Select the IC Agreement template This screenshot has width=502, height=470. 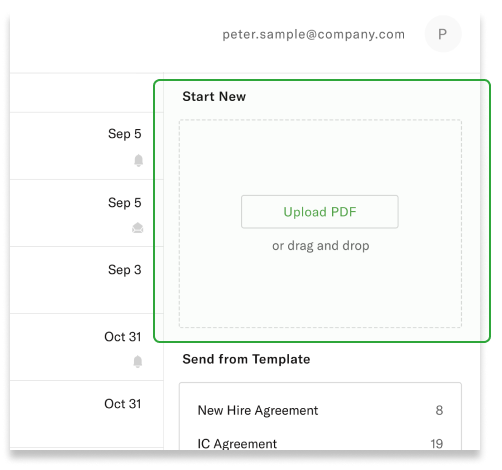(320, 443)
